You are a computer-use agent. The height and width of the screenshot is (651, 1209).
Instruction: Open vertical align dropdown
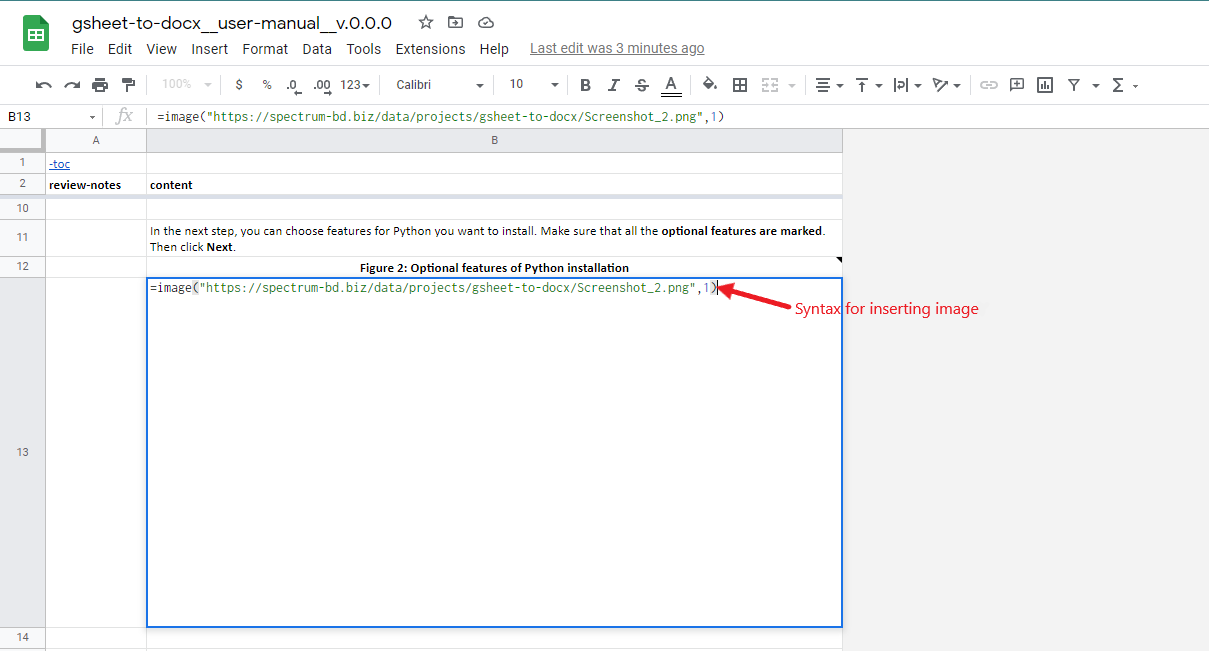point(868,85)
